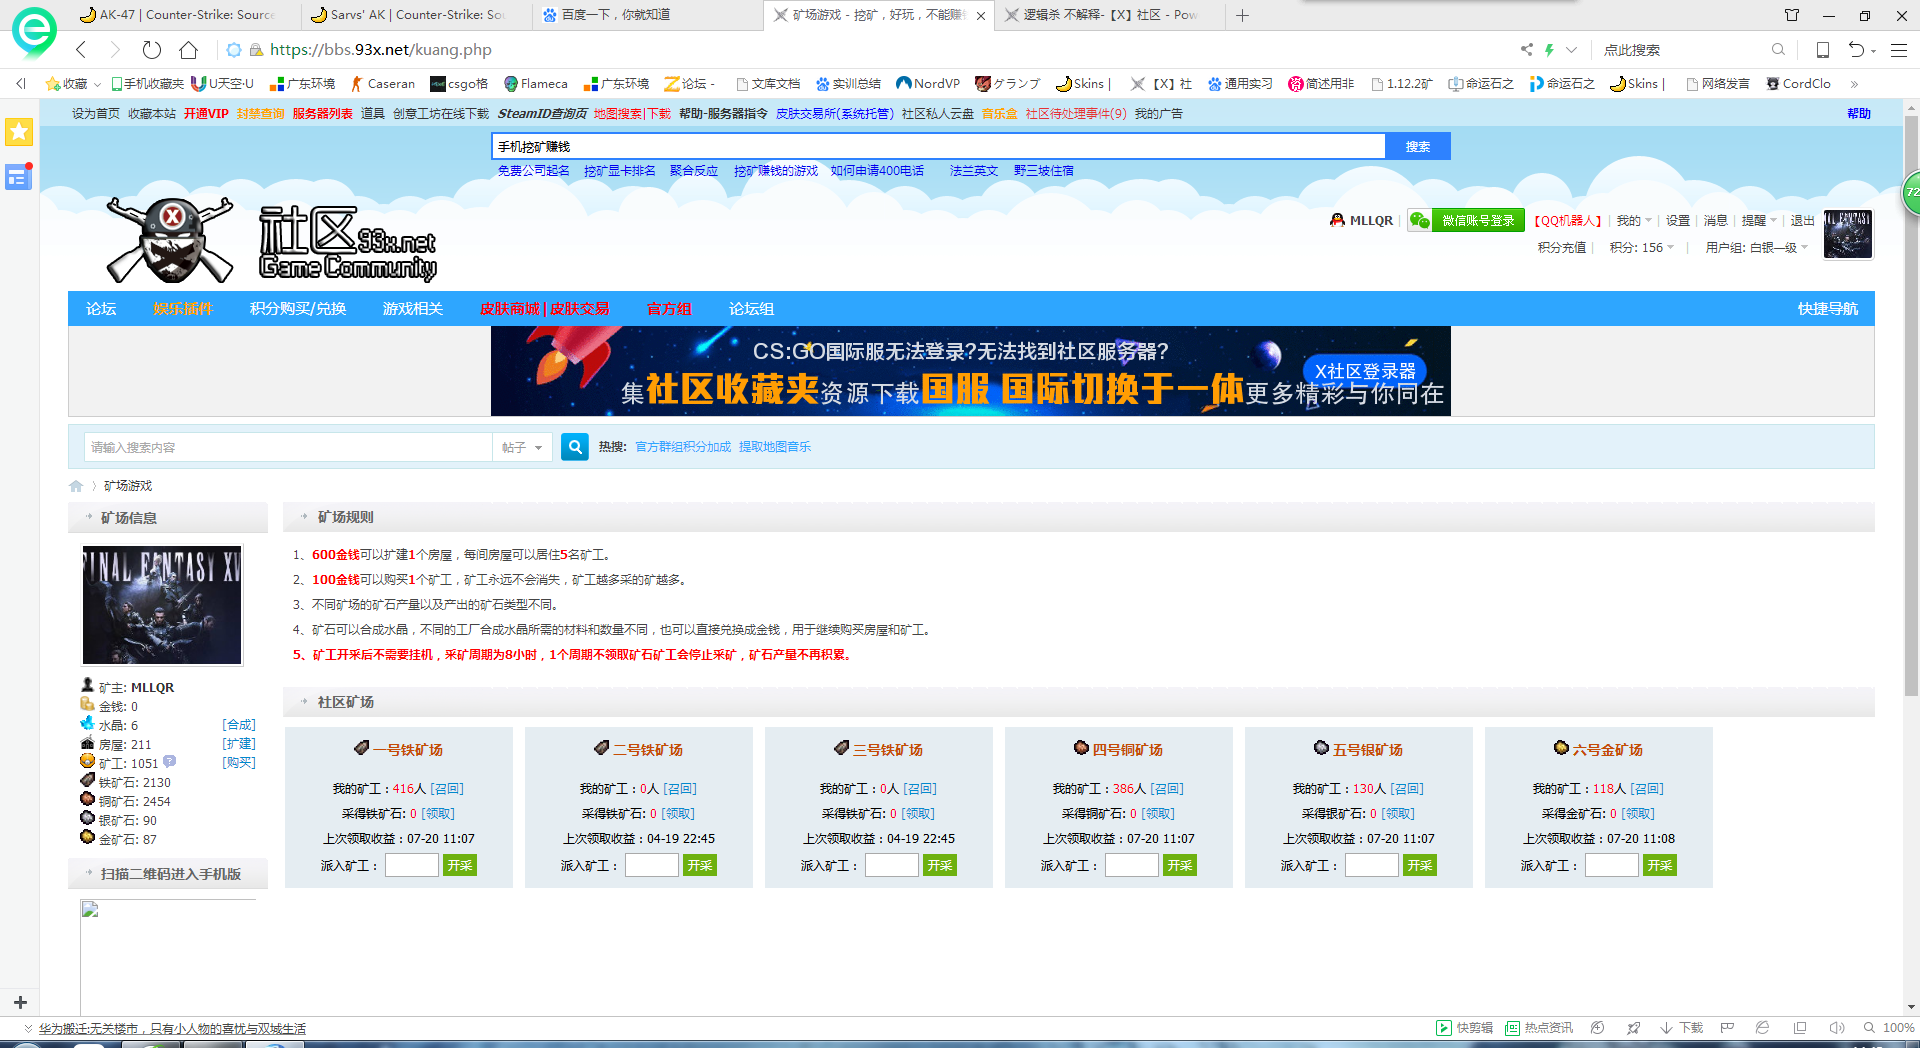Click the X社区登录器 banner button

click(x=1366, y=370)
